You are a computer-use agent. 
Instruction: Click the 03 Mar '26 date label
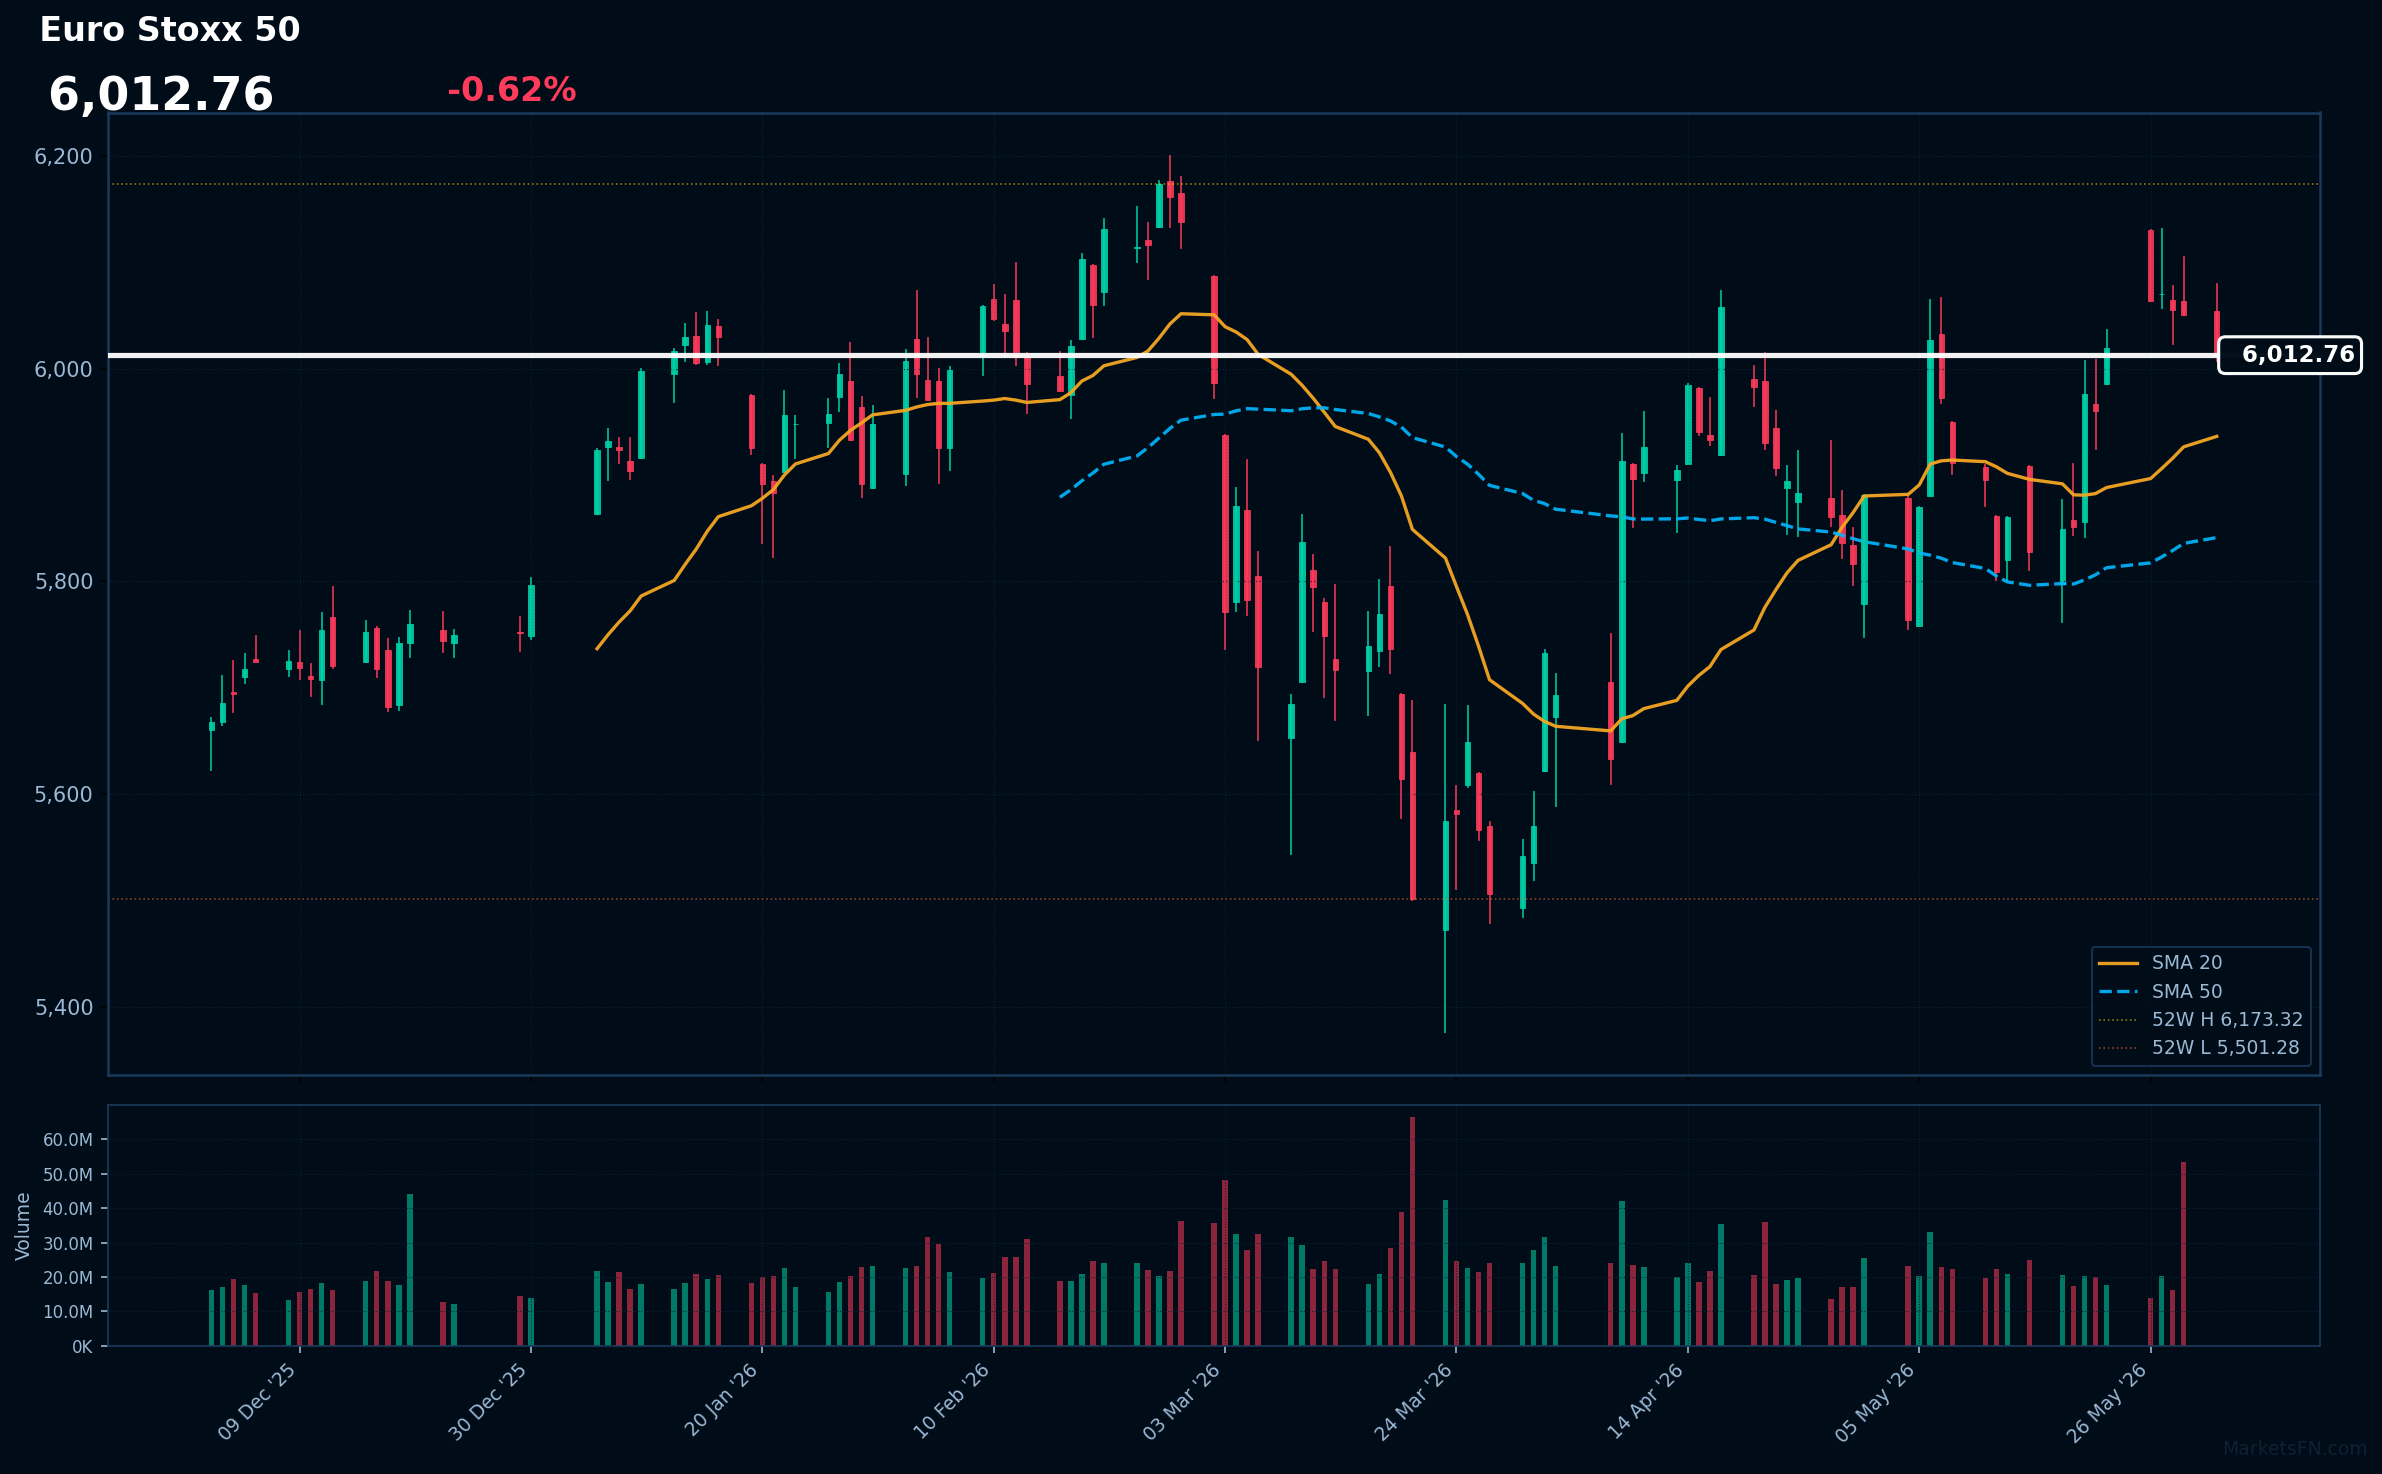coord(1182,1402)
